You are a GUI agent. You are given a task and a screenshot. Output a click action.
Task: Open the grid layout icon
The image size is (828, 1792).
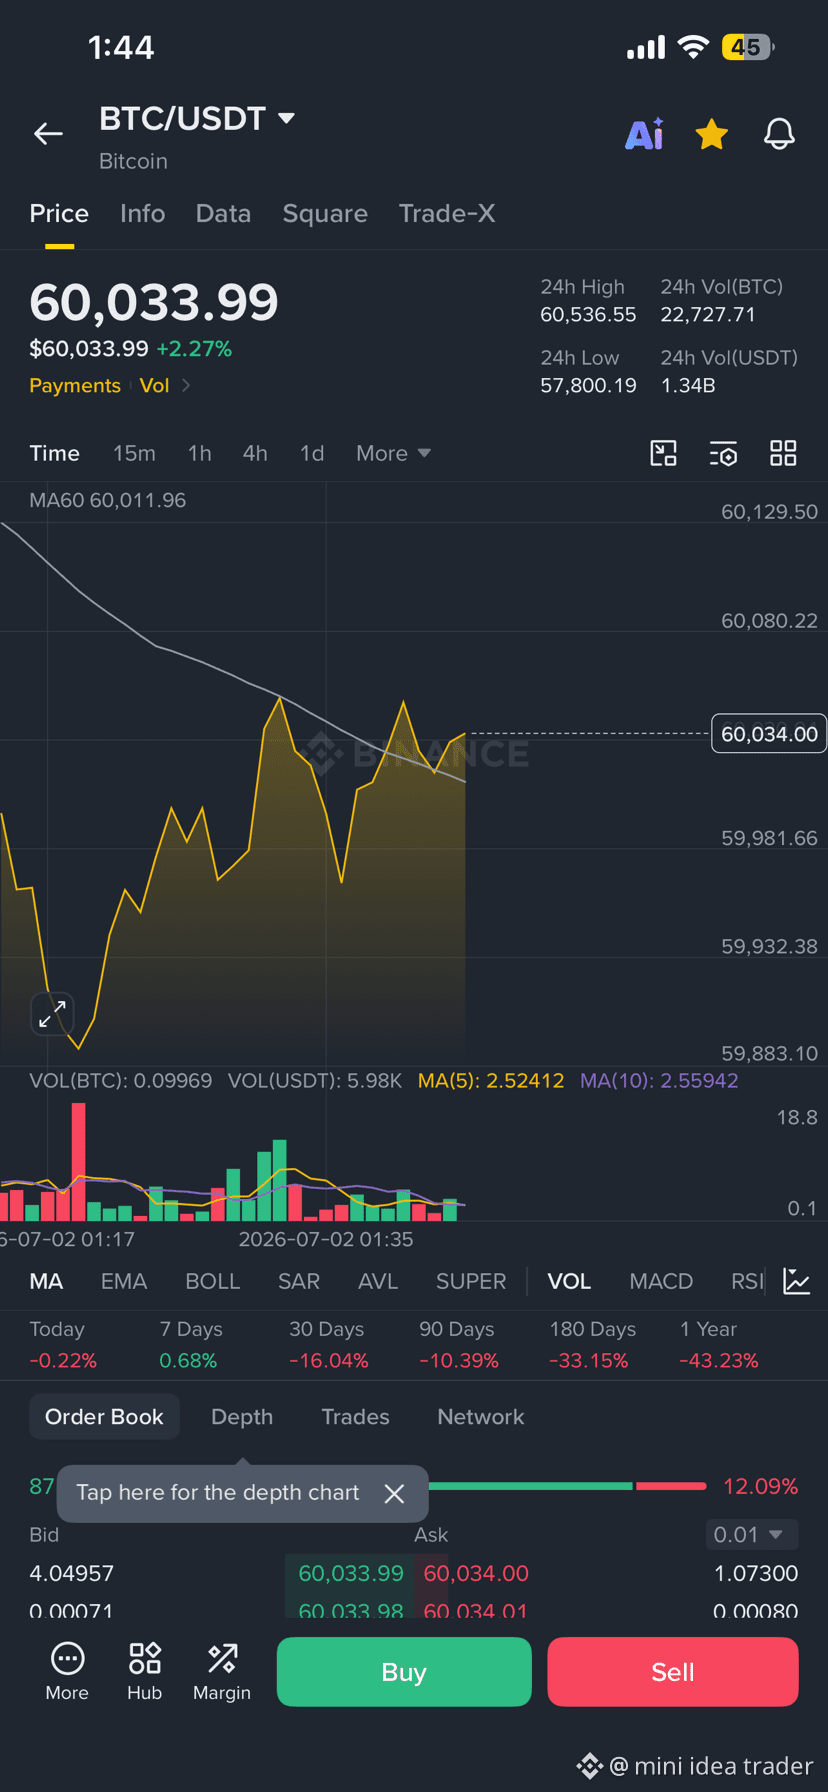pos(783,453)
